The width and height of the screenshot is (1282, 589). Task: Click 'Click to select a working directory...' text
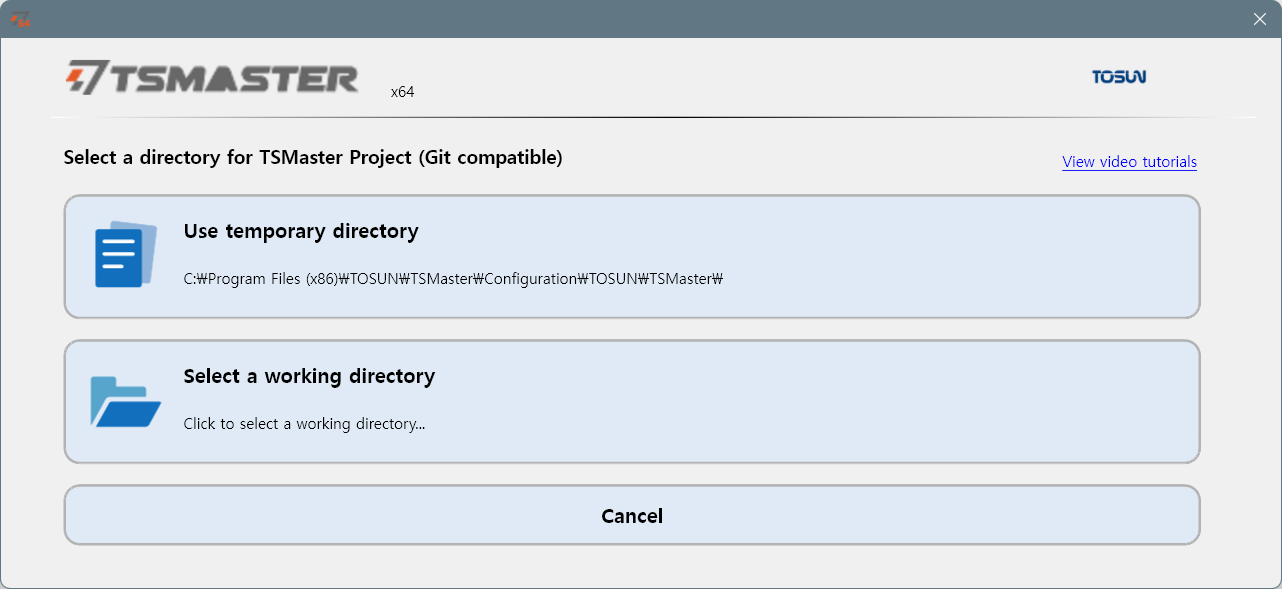tap(304, 424)
